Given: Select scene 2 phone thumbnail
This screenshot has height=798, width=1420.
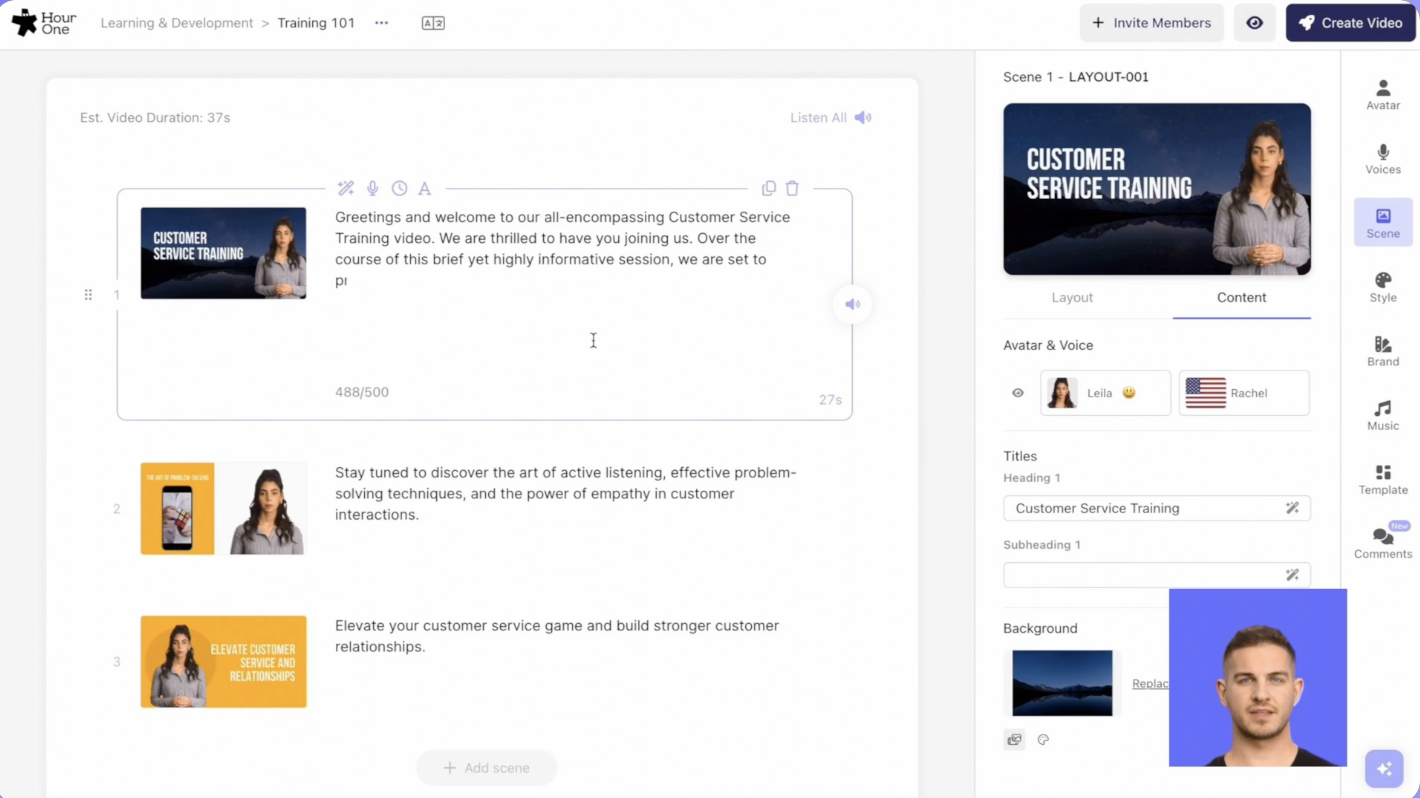Looking at the screenshot, I should coord(177,509).
